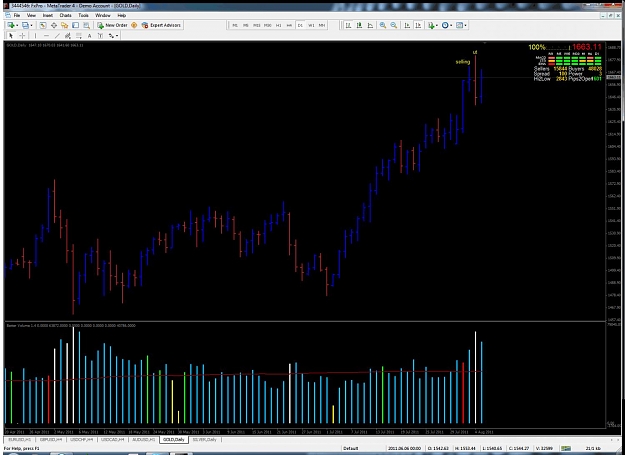
Task: Open the Strategy Tester icon
Action: coord(86,25)
